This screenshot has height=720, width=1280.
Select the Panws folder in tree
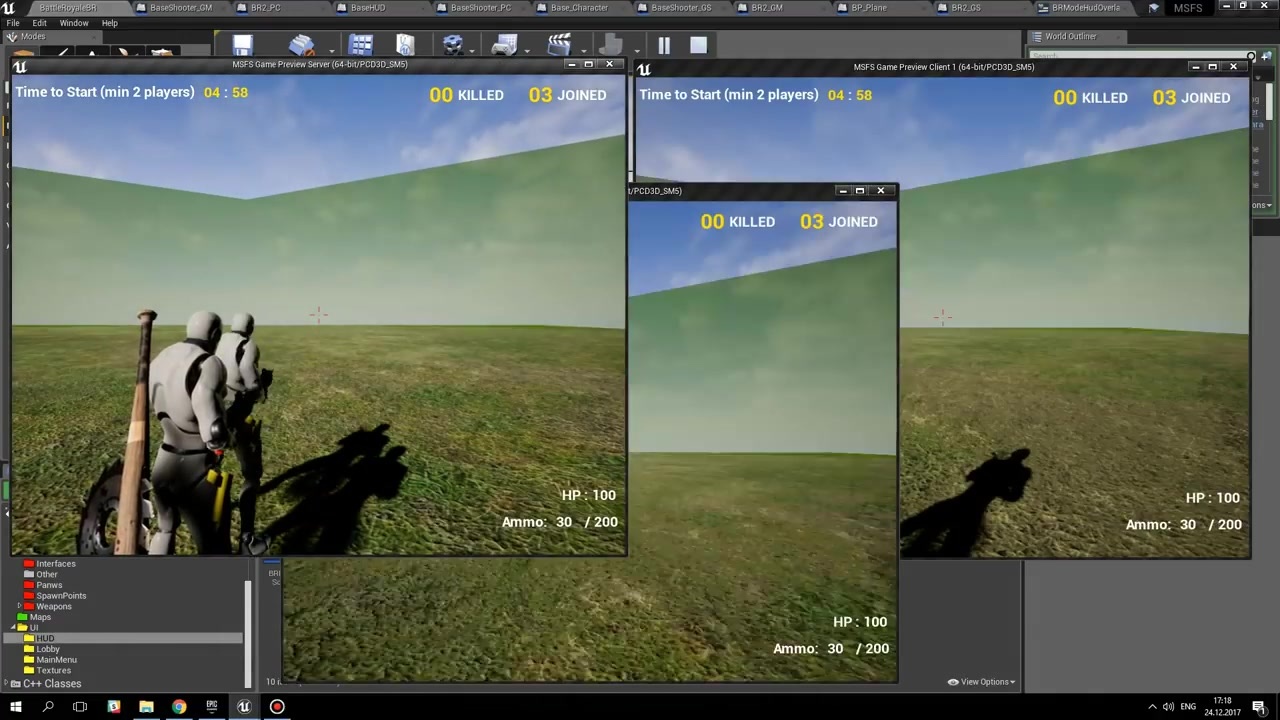click(49, 585)
